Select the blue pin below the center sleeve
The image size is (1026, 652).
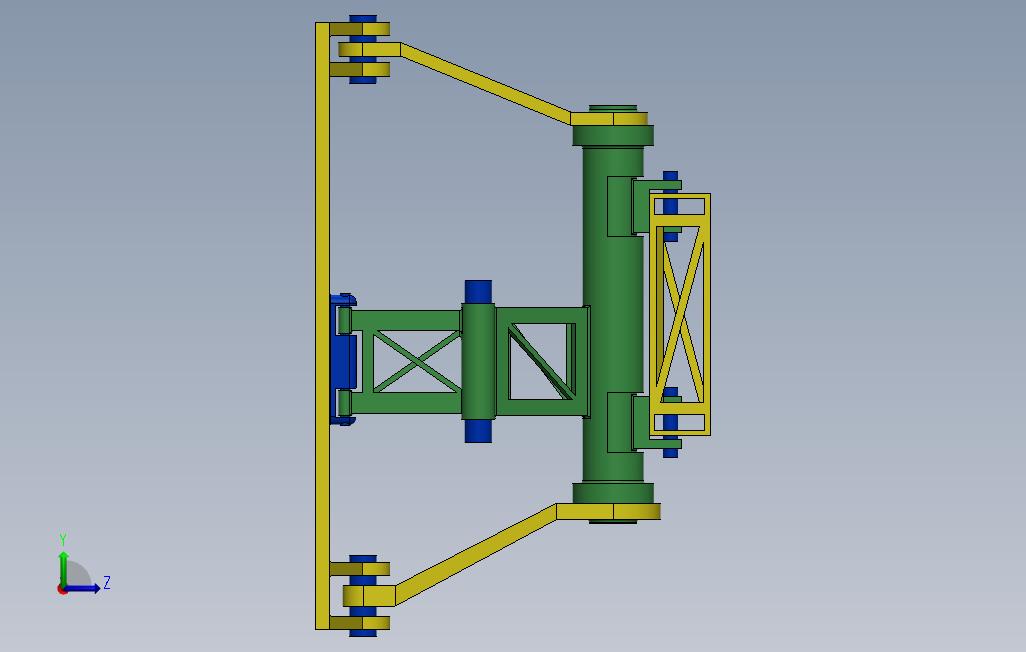pos(478,431)
